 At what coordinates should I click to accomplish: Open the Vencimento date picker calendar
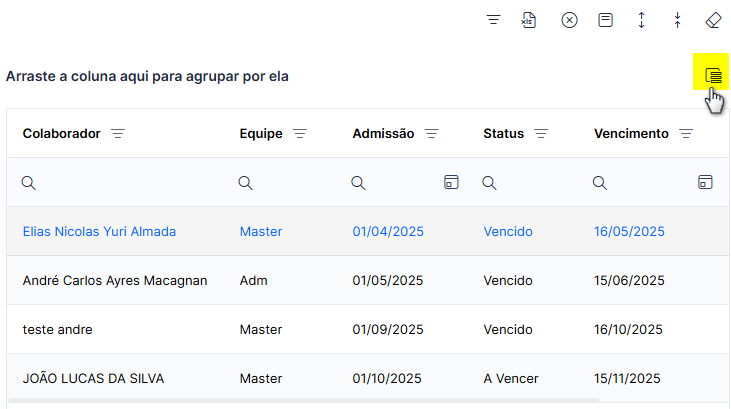pos(705,182)
